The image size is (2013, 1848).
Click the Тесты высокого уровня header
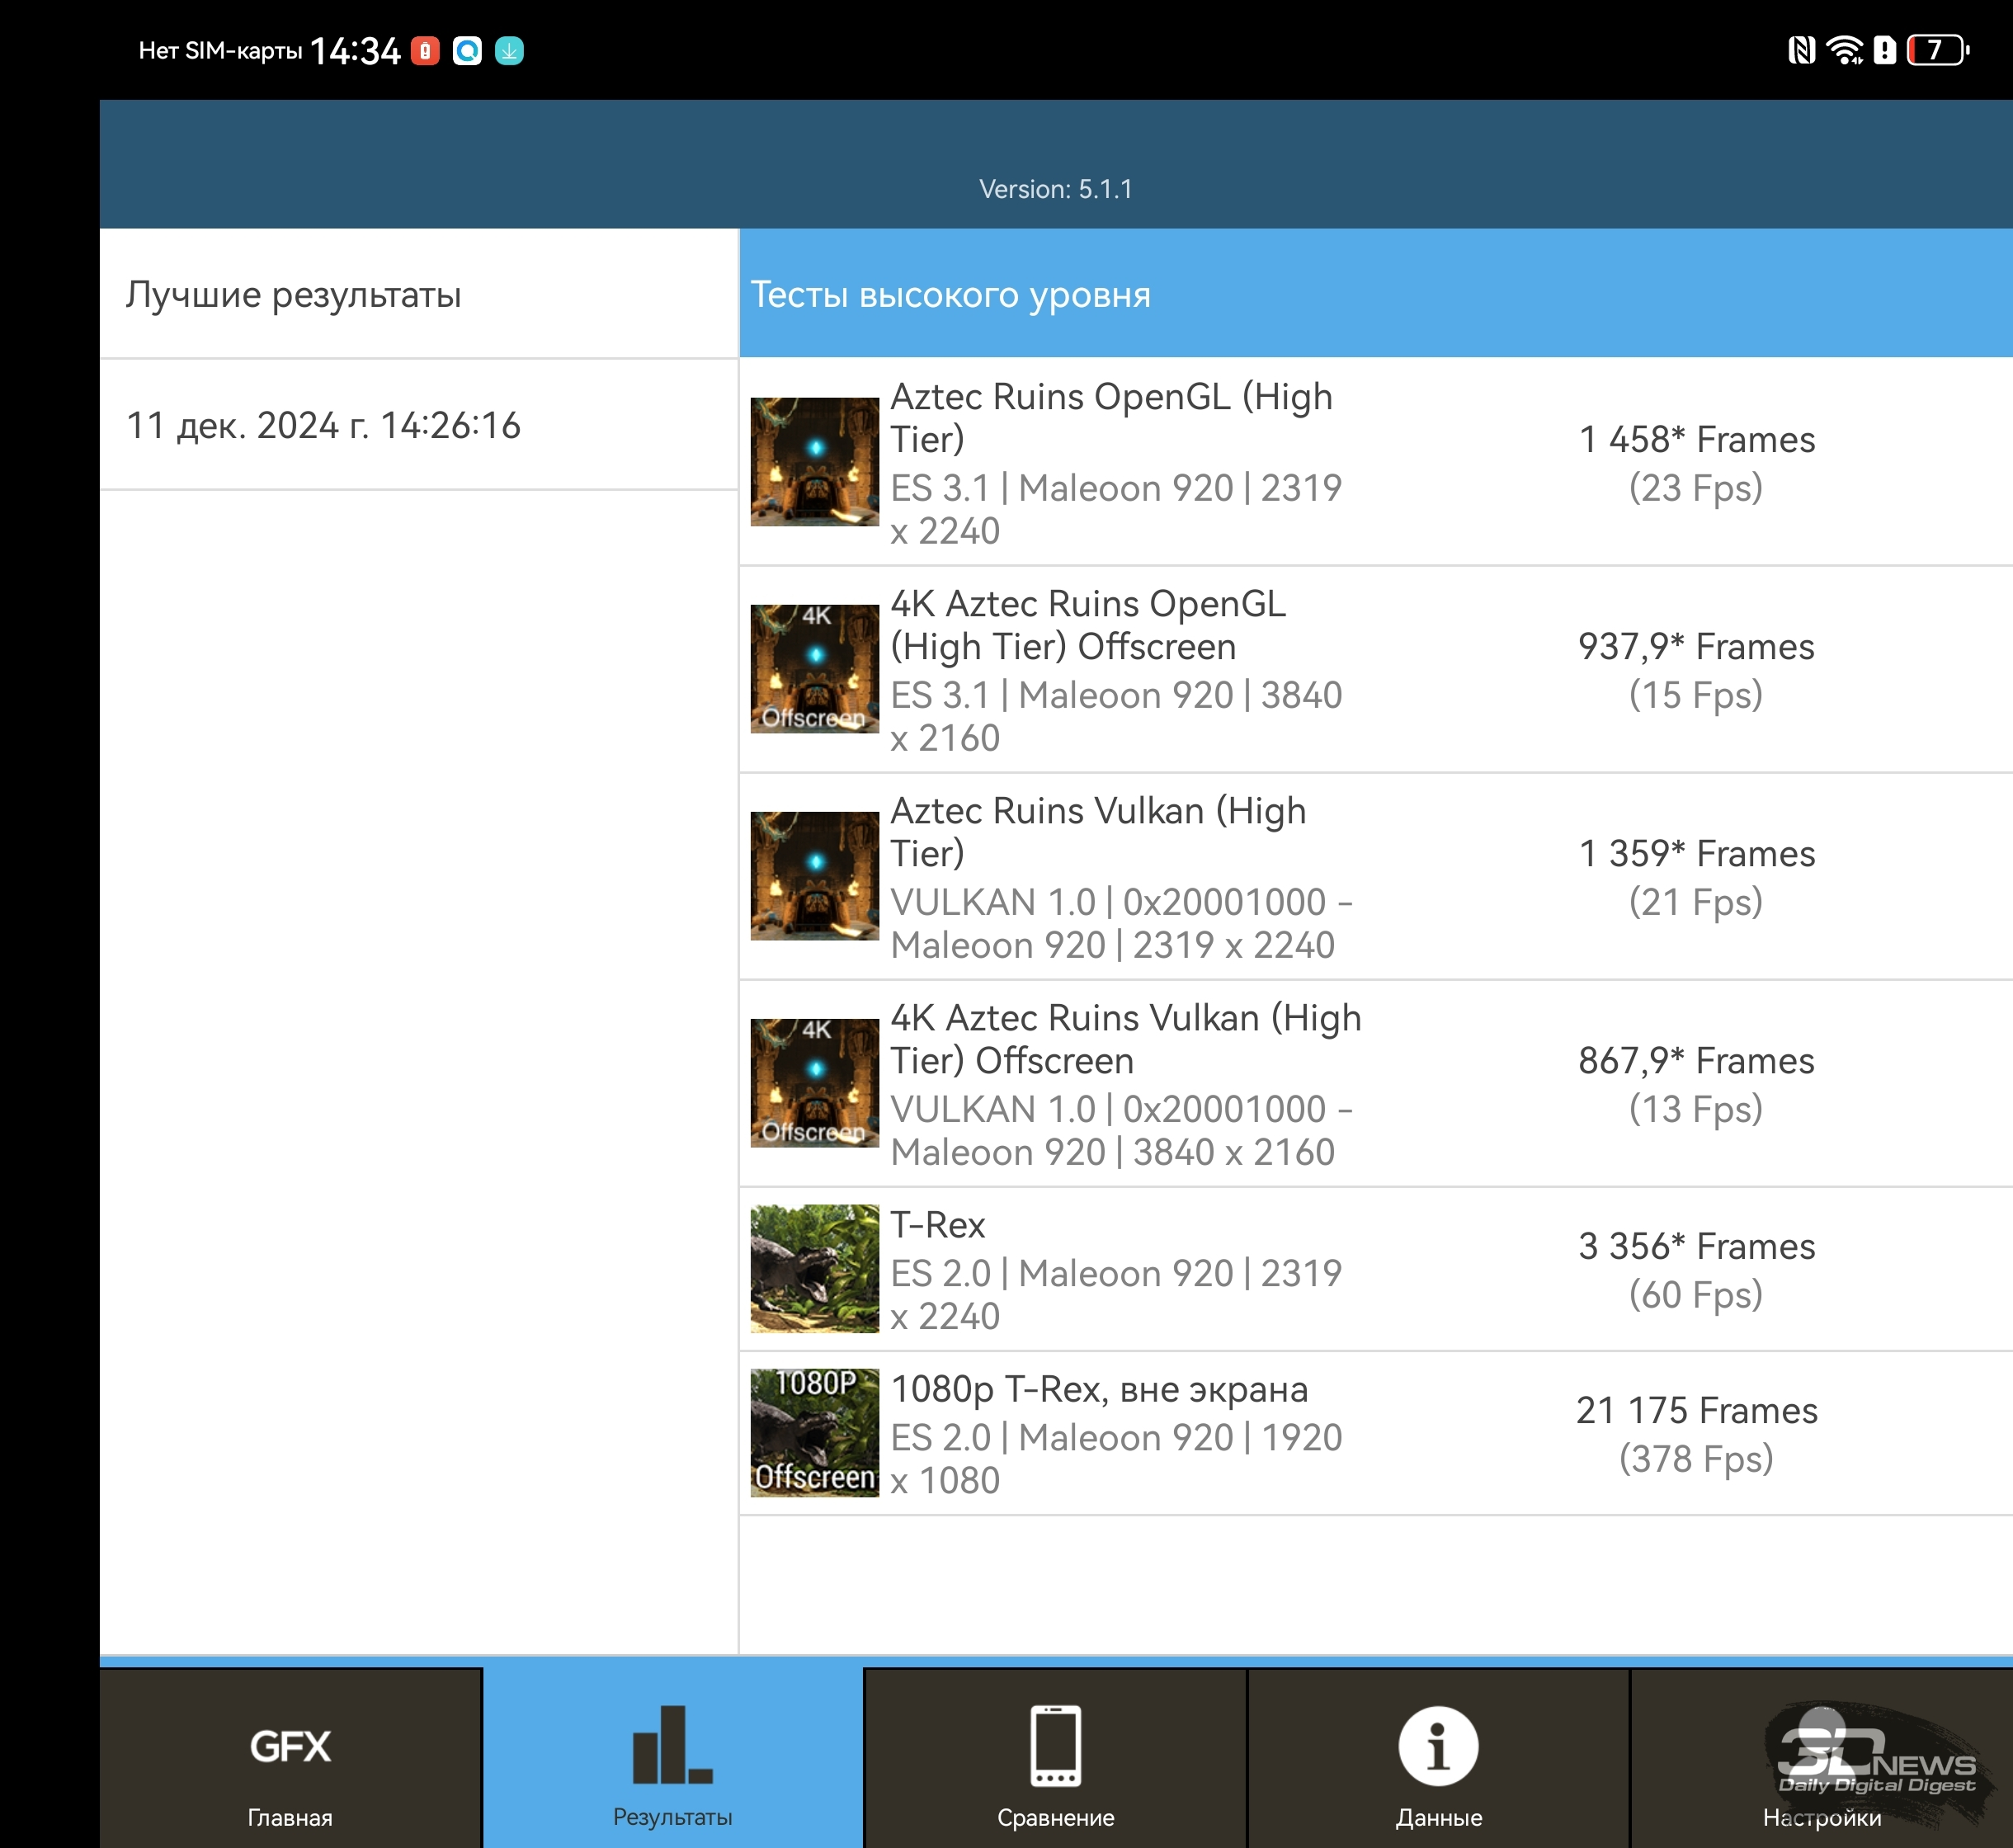[1376, 294]
